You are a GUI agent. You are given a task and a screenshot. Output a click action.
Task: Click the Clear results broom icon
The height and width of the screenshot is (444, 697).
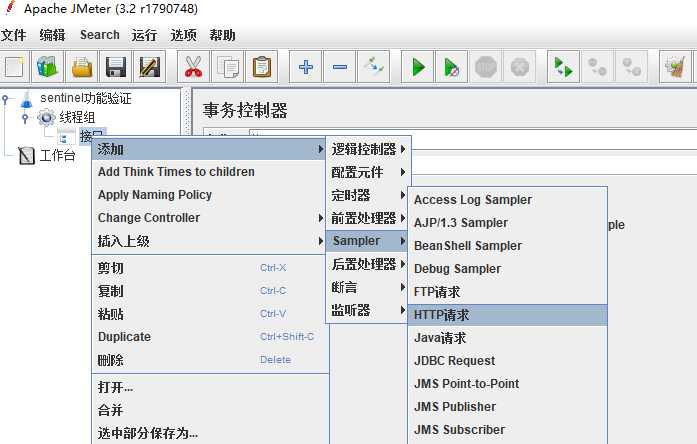tap(676, 67)
